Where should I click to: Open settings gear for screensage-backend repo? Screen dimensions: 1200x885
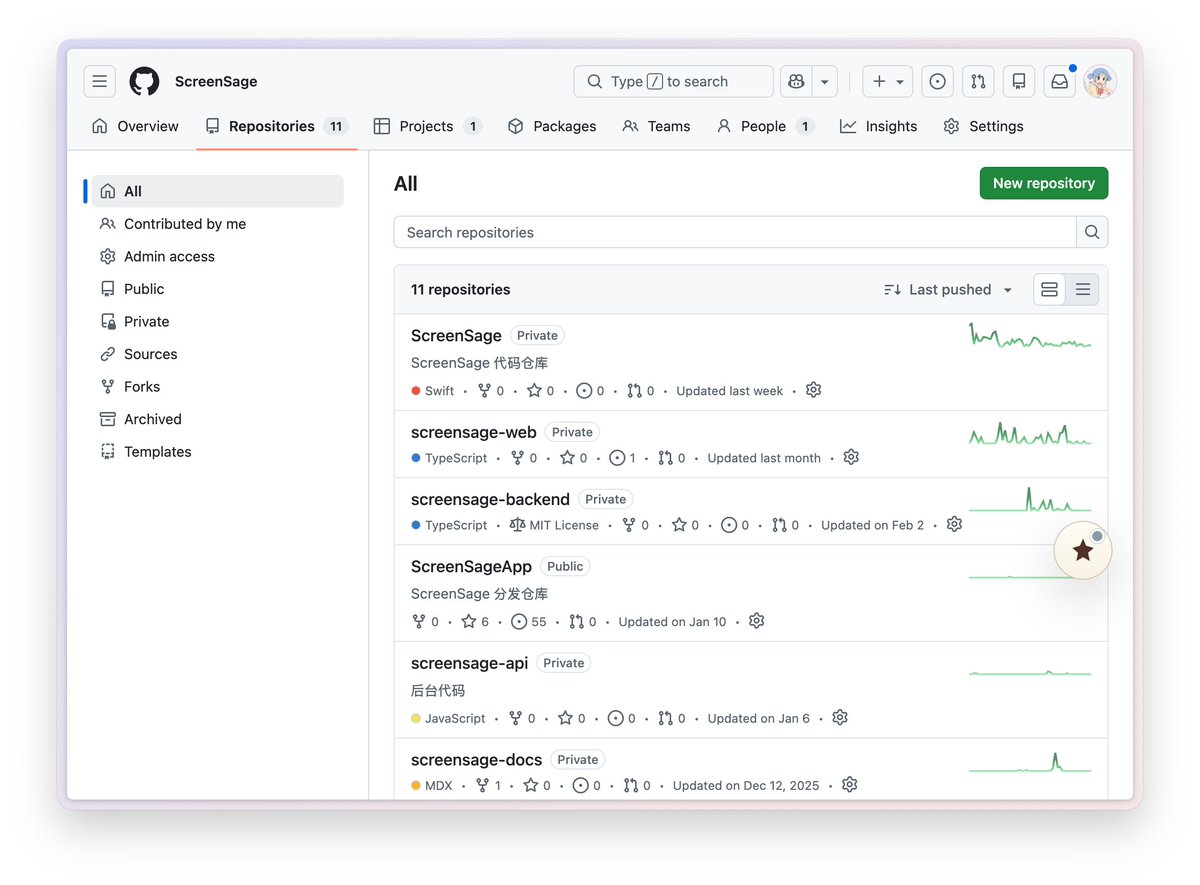954,524
